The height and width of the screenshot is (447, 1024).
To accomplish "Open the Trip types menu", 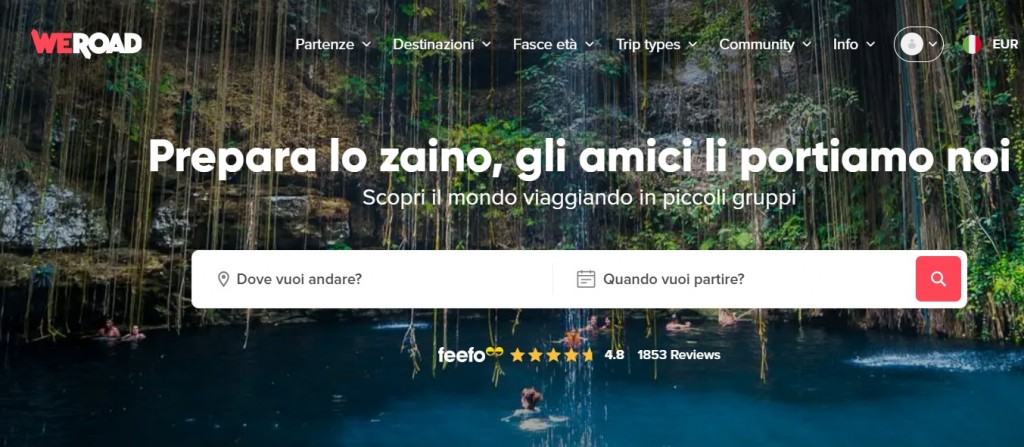I will (x=656, y=44).
